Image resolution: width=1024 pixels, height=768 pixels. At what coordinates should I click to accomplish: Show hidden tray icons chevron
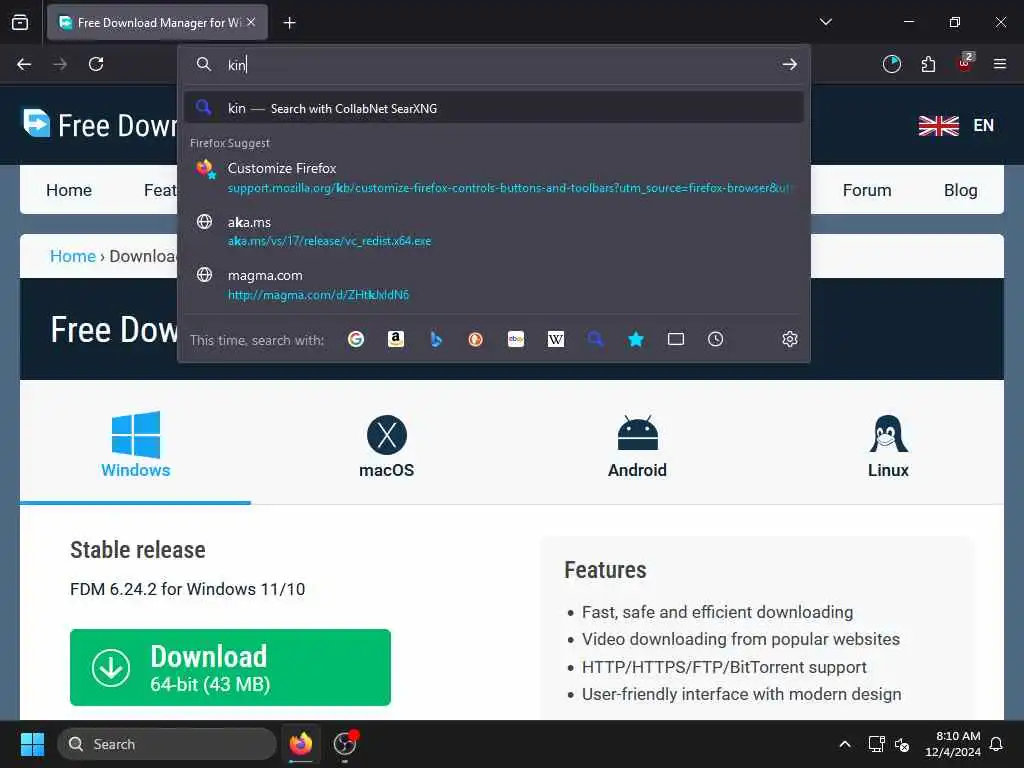(x=844, y=744)
